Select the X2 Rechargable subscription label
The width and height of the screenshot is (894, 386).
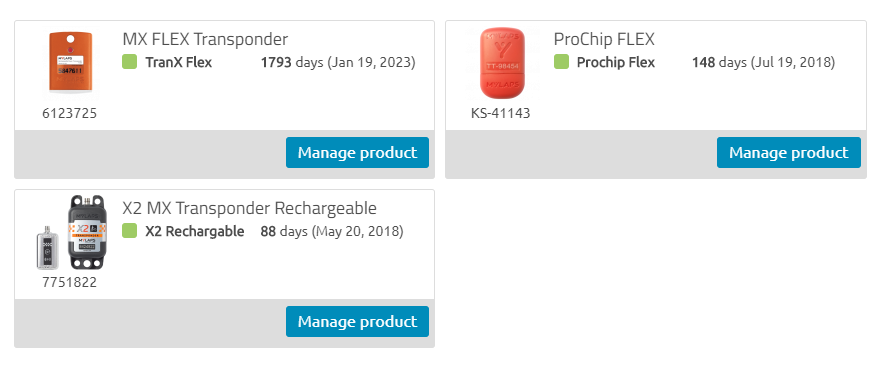point(194,231)
